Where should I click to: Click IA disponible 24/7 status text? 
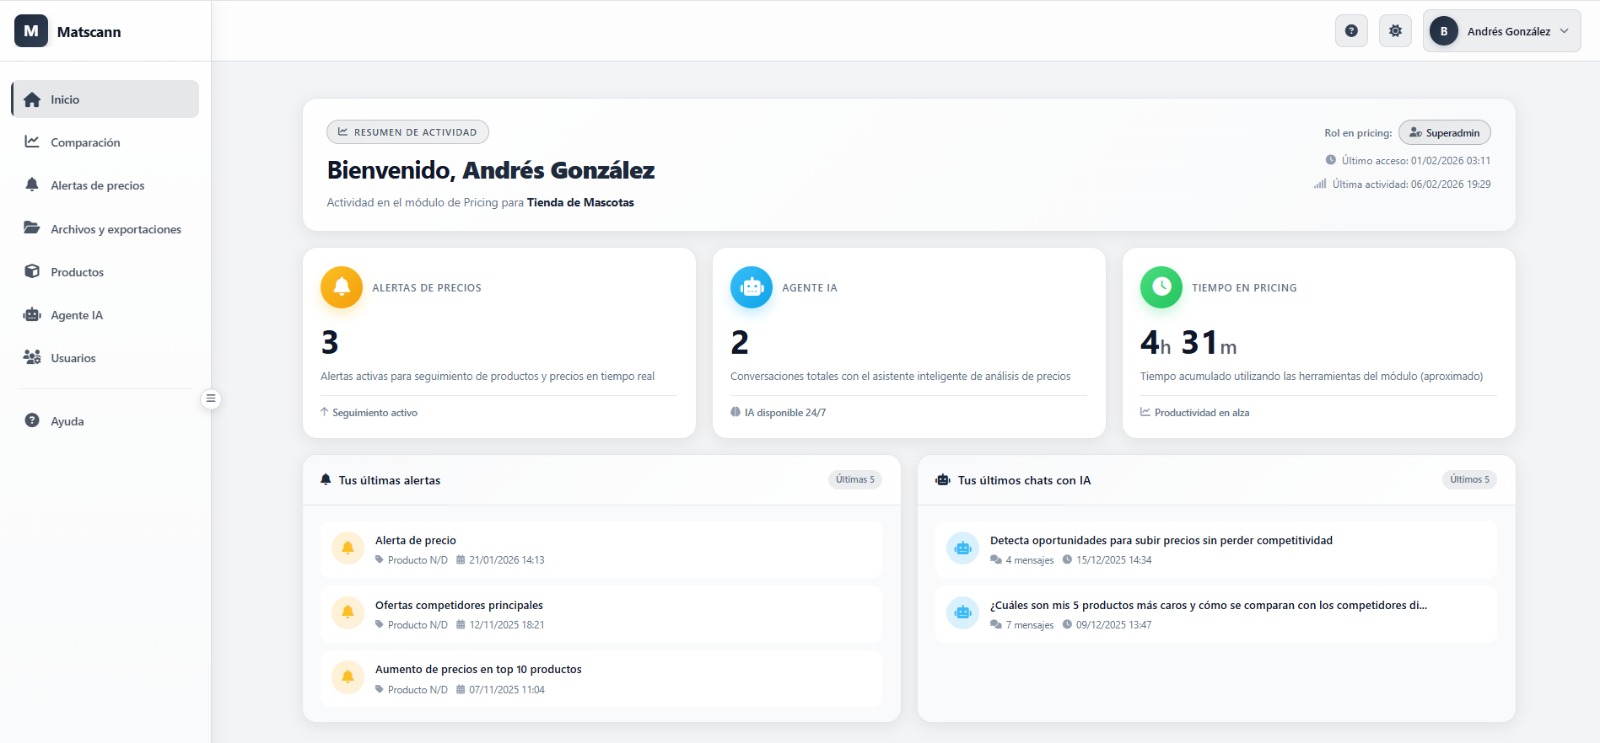click(x=785, y=412)
